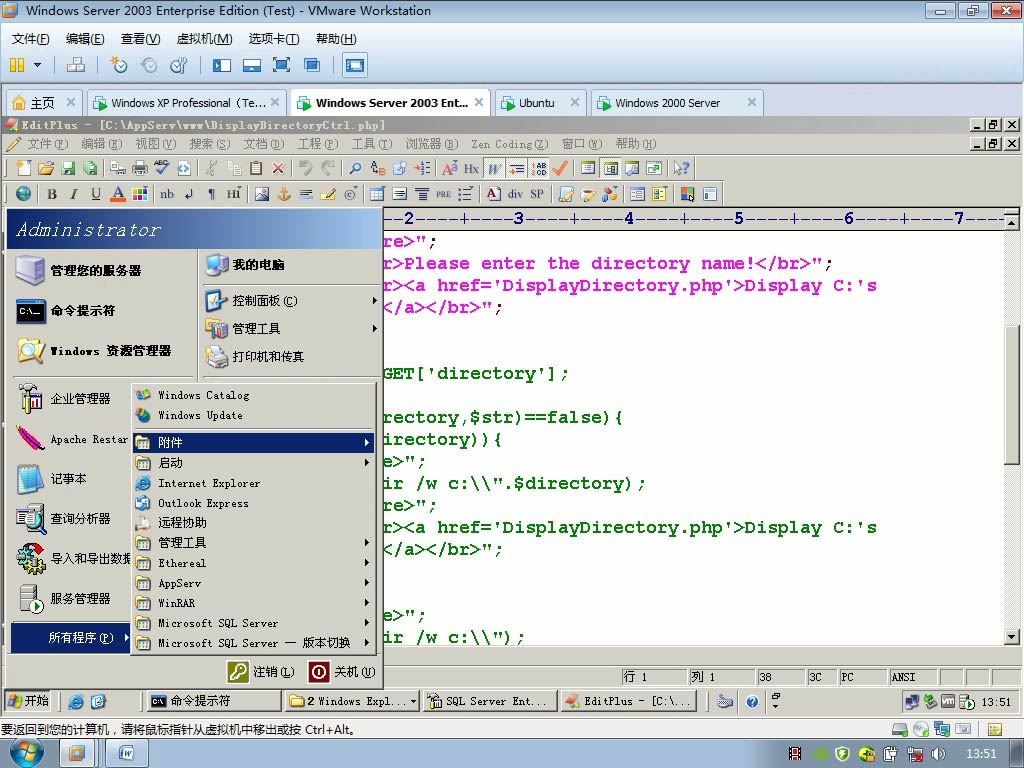This screenshot has height=768, width=1024.
Task: Open the taskbar Windows Explorer group dropdown
Action: (x=413, y=701)
